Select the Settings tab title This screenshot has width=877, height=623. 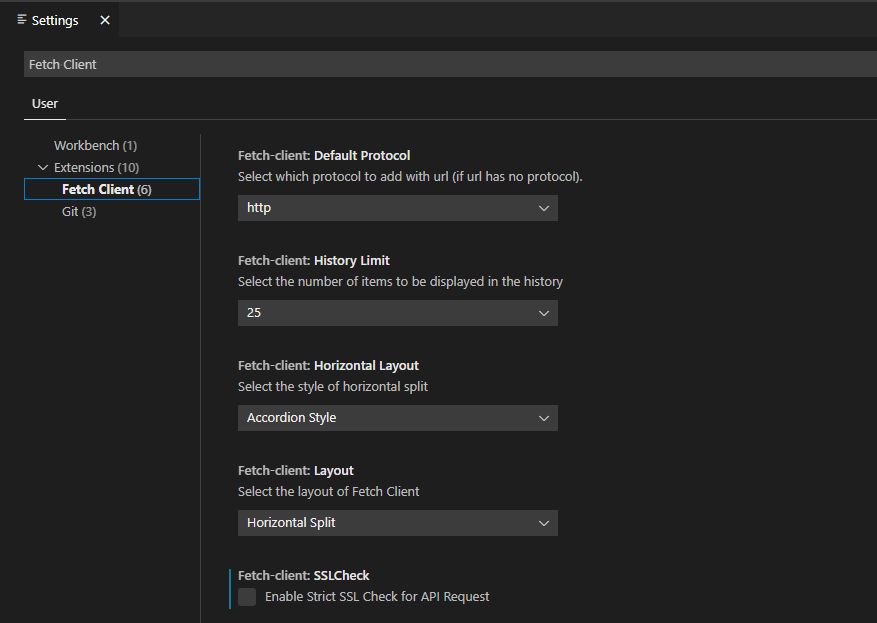pos(55,21)
